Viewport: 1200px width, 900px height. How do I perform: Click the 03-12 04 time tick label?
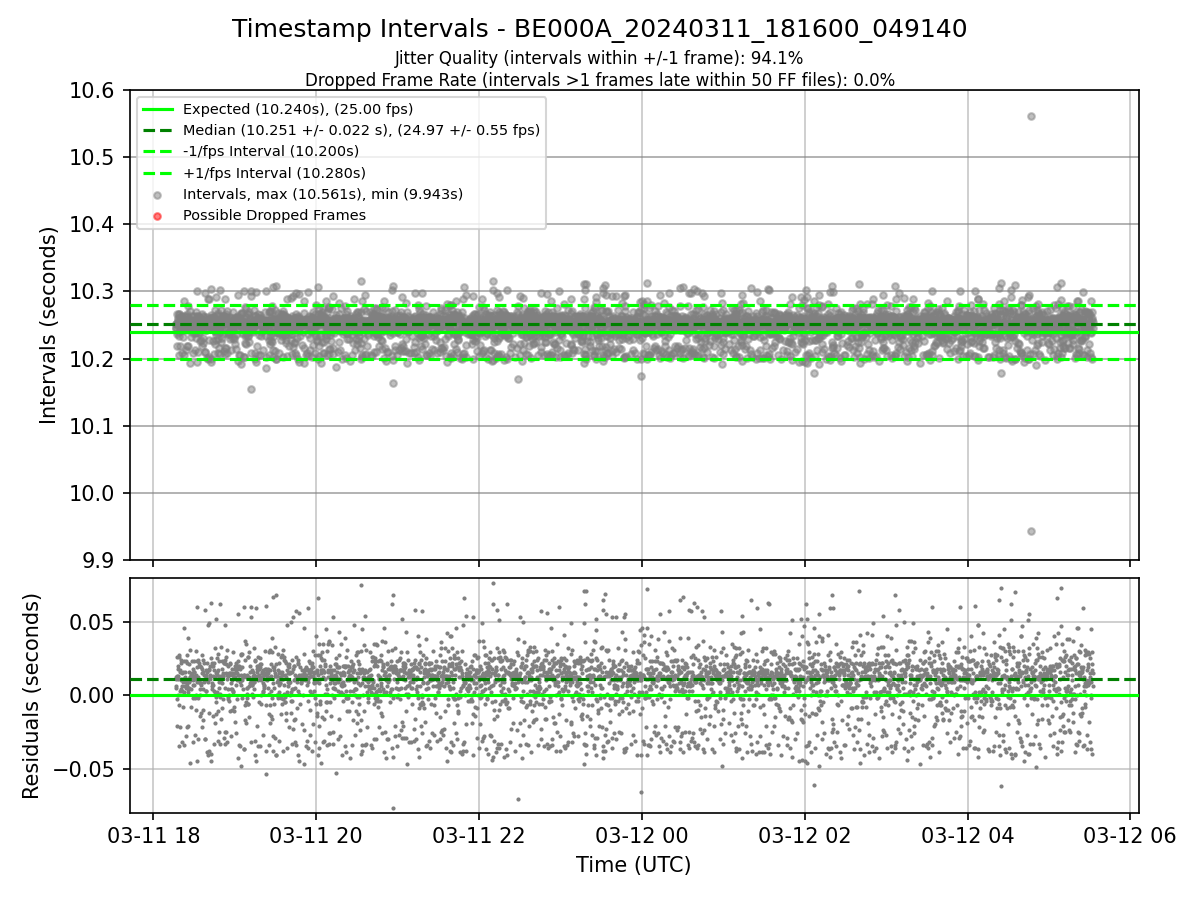pyautogui.click(x=967, y=835)
